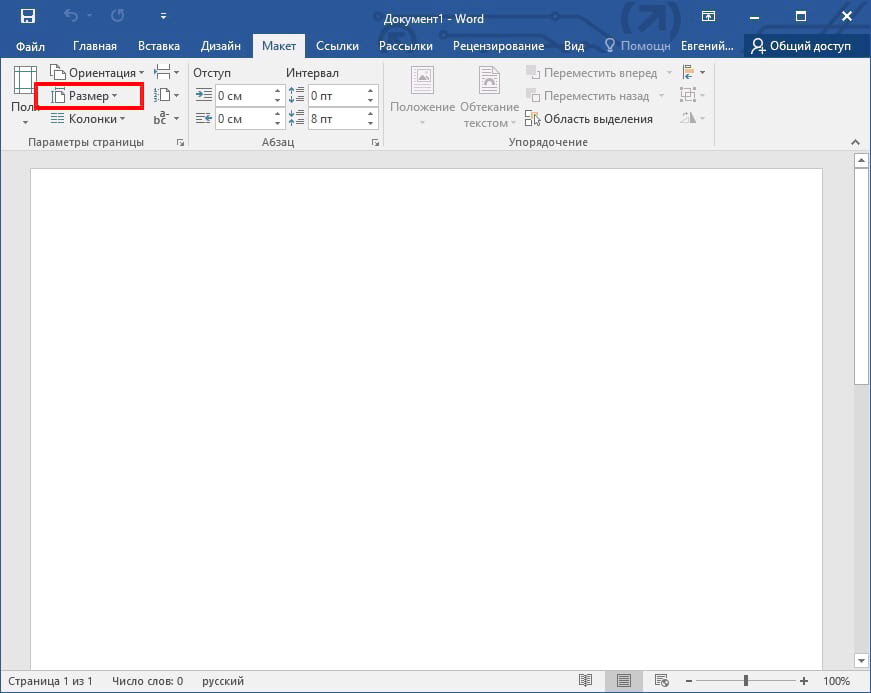The height and width of the screenshot is (693, 871).
Task: Switch to the Вид tab
Action: point(574,46)
